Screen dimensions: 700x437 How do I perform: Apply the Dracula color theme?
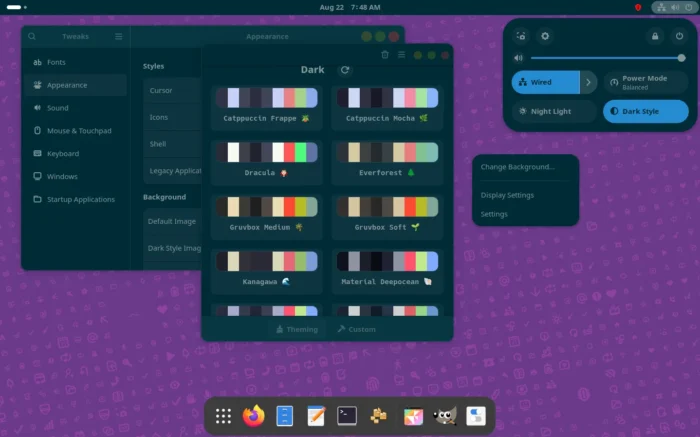pyautogui.click(x=266, y=160)
